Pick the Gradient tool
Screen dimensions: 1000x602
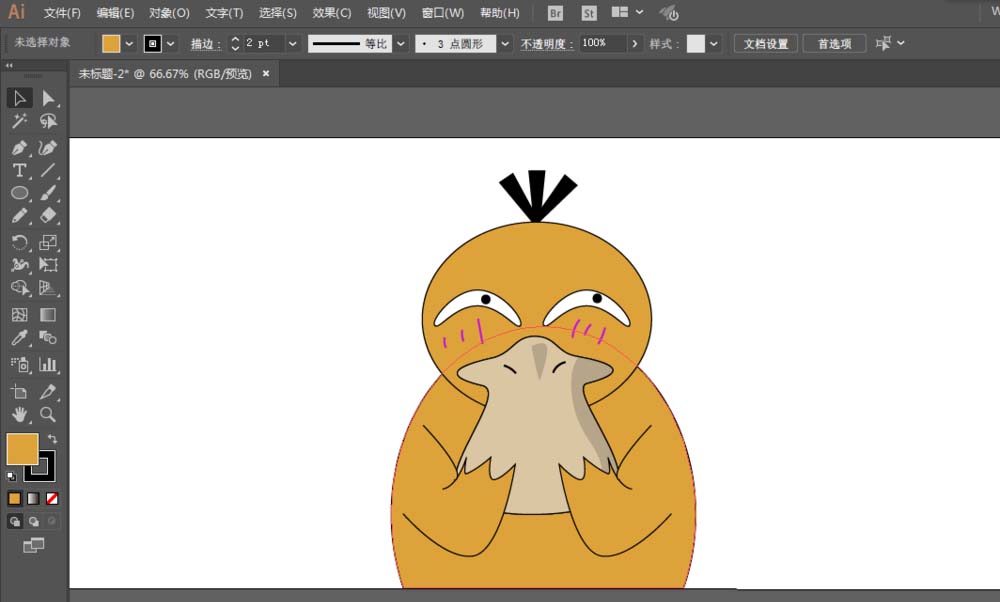pyautogui.click(x=48, y=315)
